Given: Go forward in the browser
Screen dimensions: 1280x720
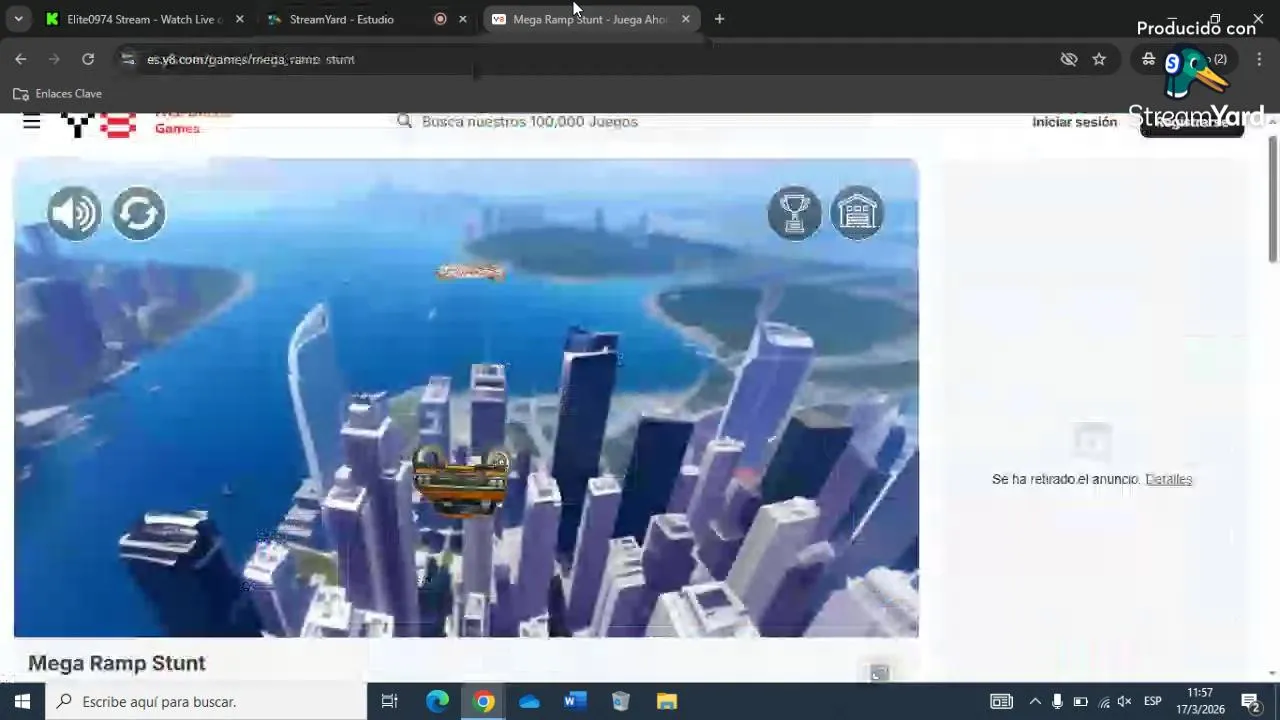Looking at the screenshot, I should tap(55, 59).
